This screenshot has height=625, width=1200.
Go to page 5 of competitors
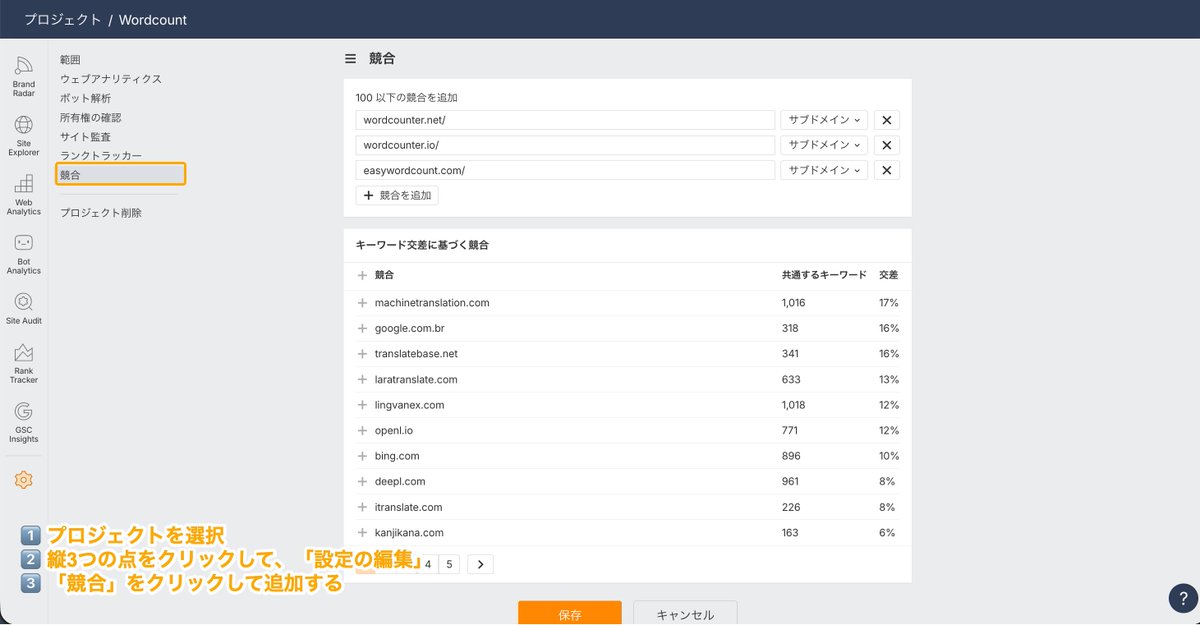(x=450, y=564)
